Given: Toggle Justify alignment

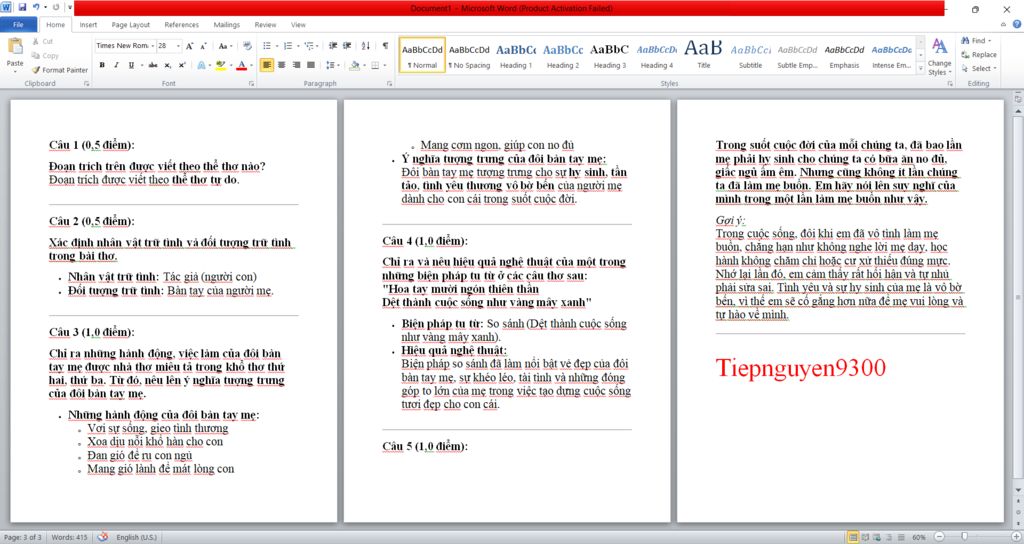Looking at the screenshot, I should 311,65.
